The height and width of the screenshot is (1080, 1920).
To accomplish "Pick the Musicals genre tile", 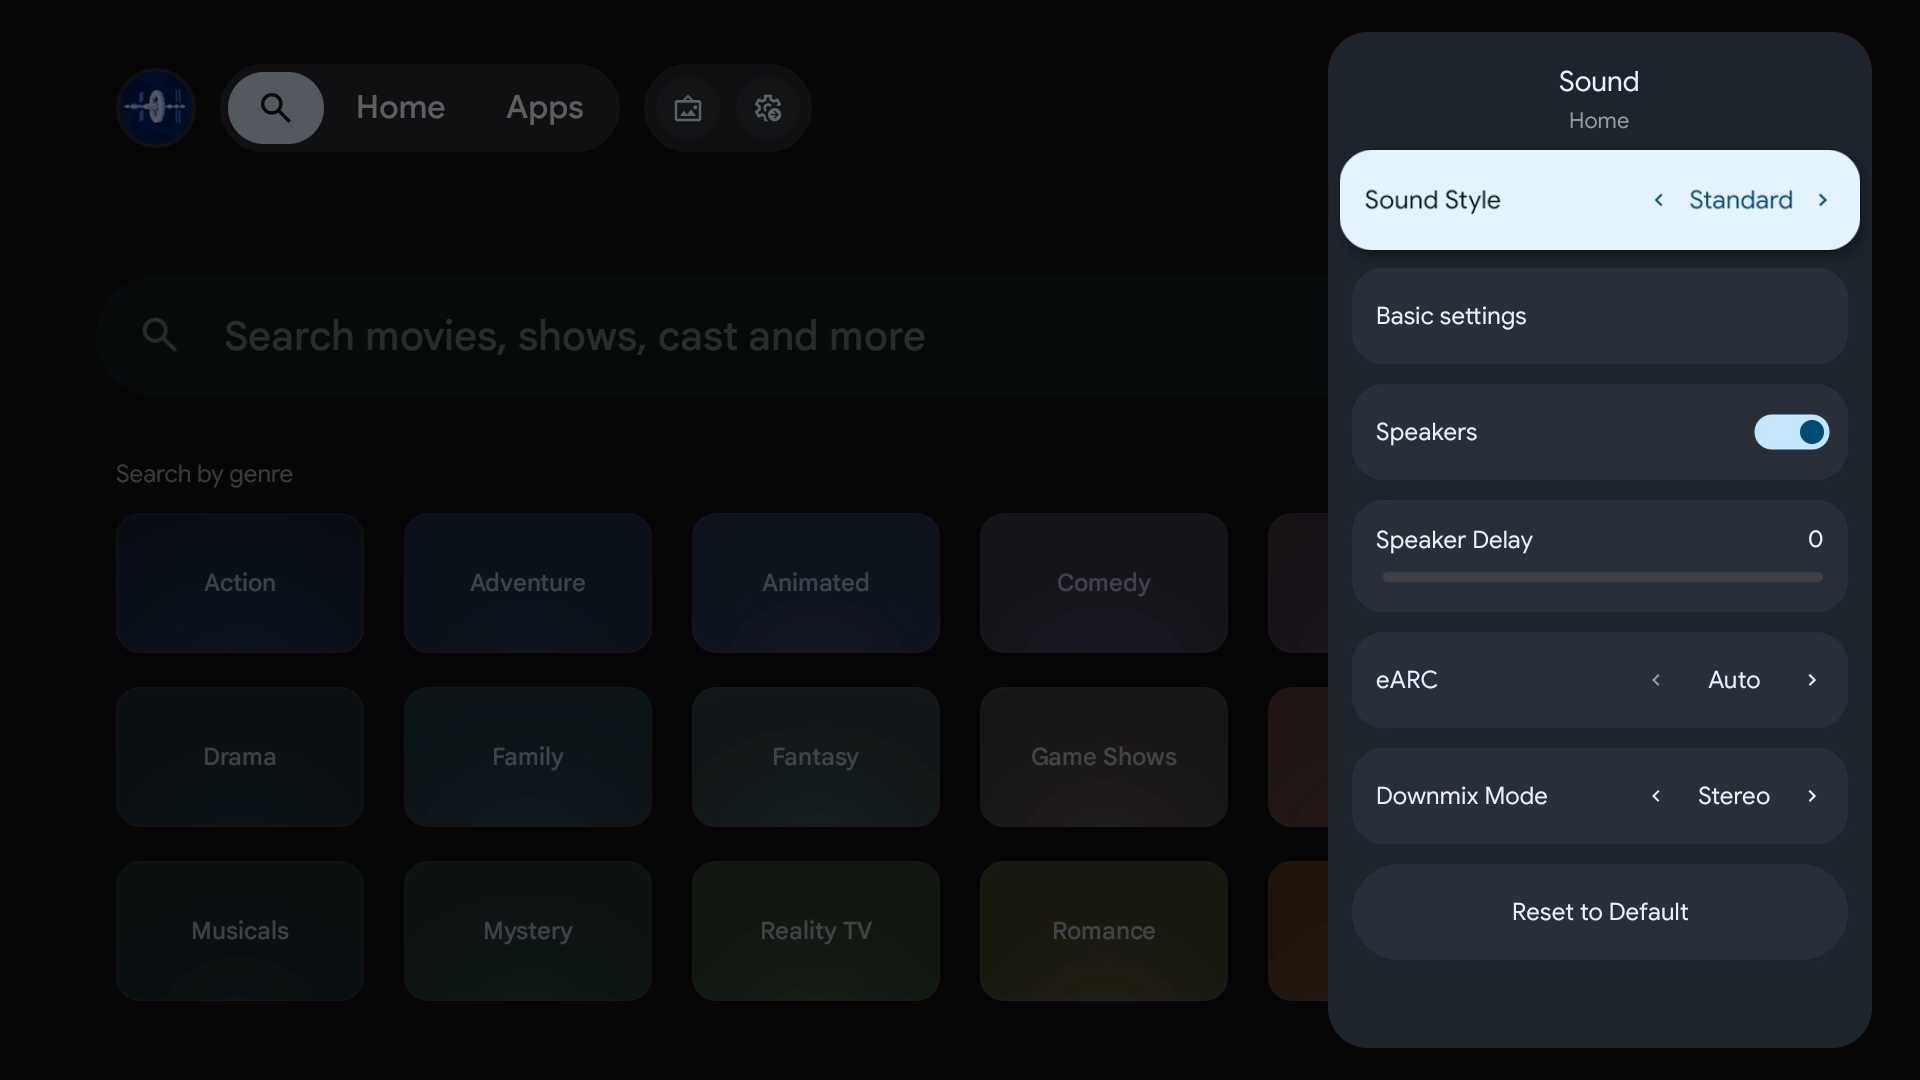I will [240, 931].
